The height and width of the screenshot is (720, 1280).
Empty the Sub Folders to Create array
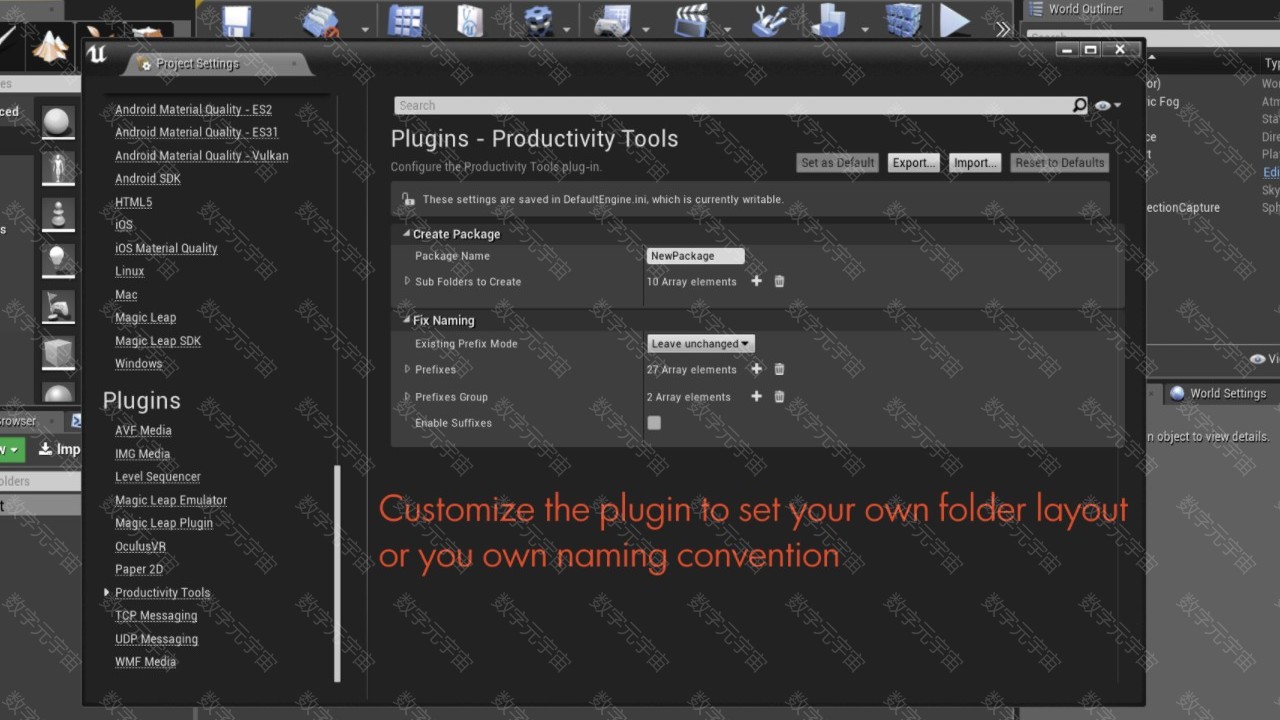(779, 282)
